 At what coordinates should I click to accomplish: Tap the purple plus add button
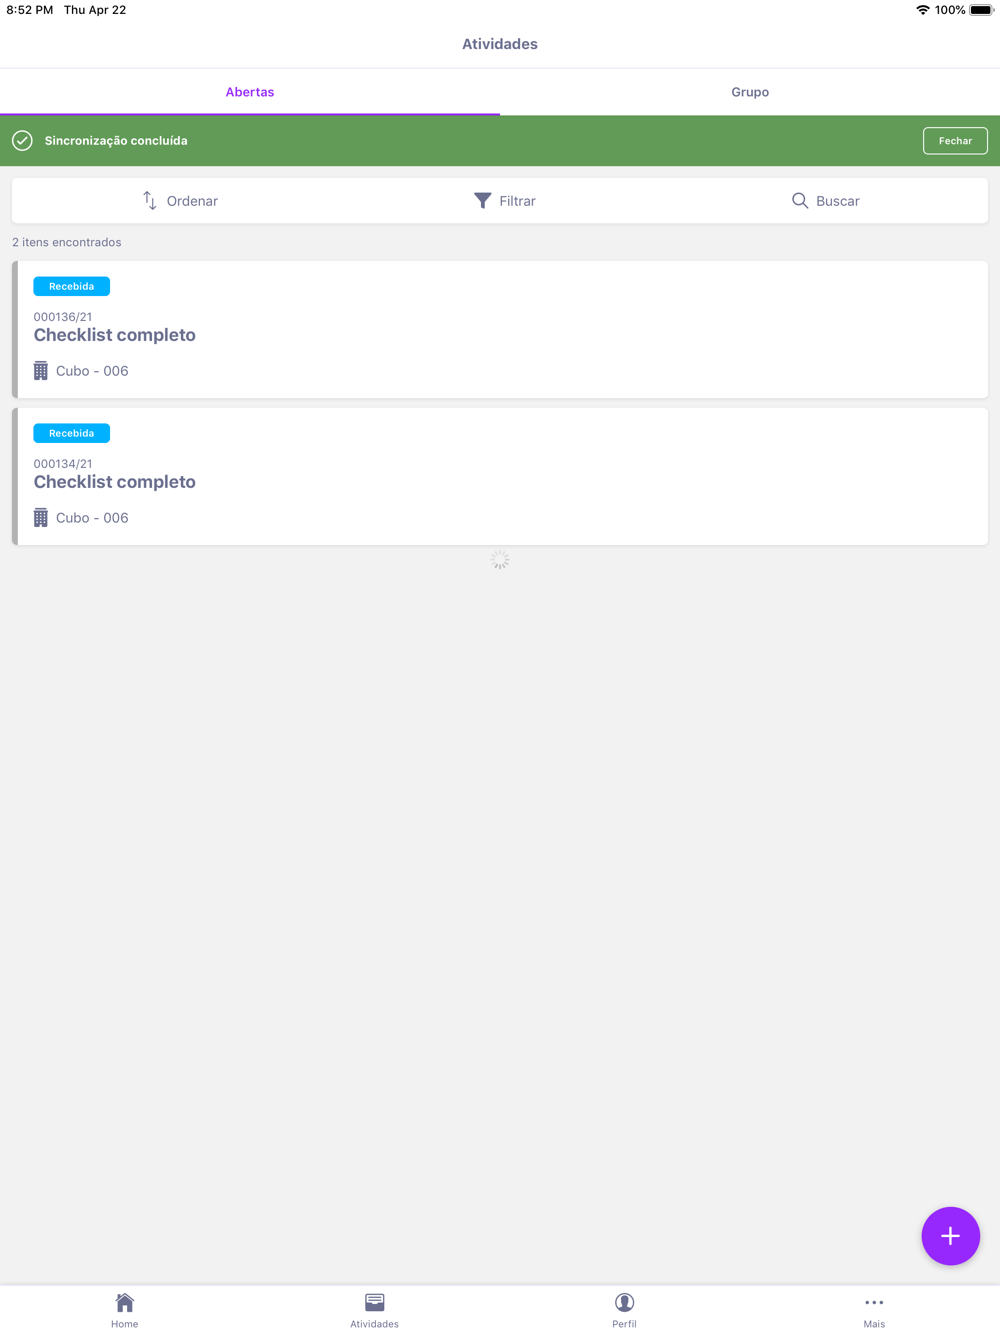(x=950, y=1236)
